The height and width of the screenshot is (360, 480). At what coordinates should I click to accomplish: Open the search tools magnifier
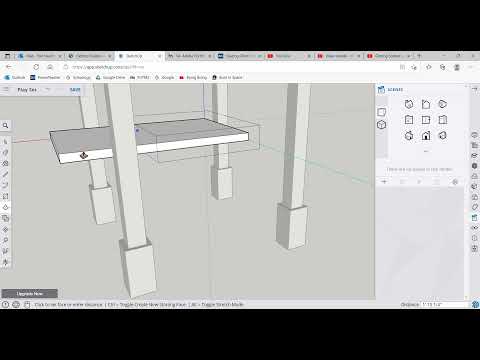coord(5,125)
